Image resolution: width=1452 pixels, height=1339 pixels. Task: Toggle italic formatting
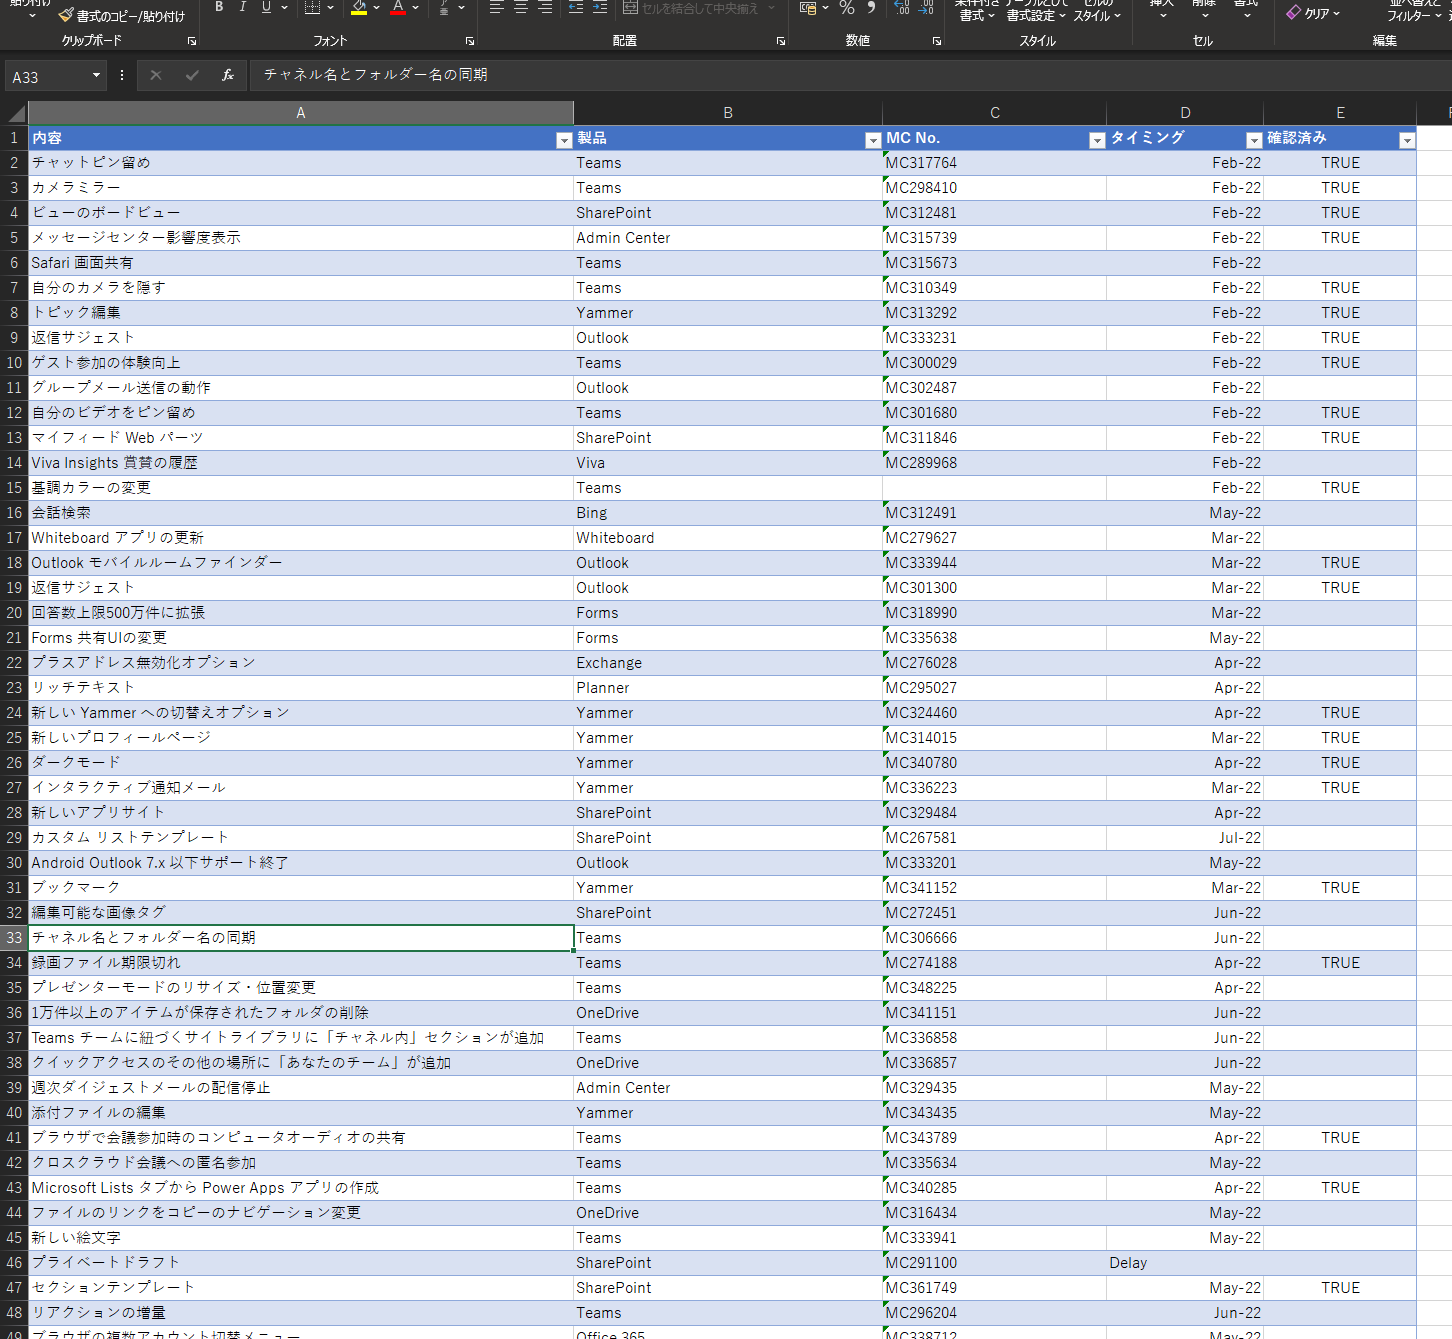(x=243, y=7)
